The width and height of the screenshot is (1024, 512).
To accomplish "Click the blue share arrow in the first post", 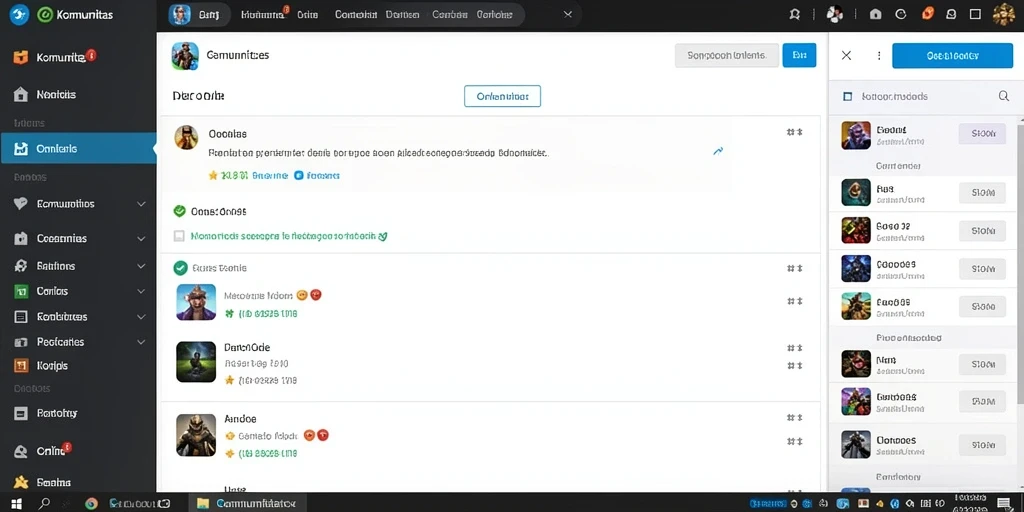I will (718, 151).
